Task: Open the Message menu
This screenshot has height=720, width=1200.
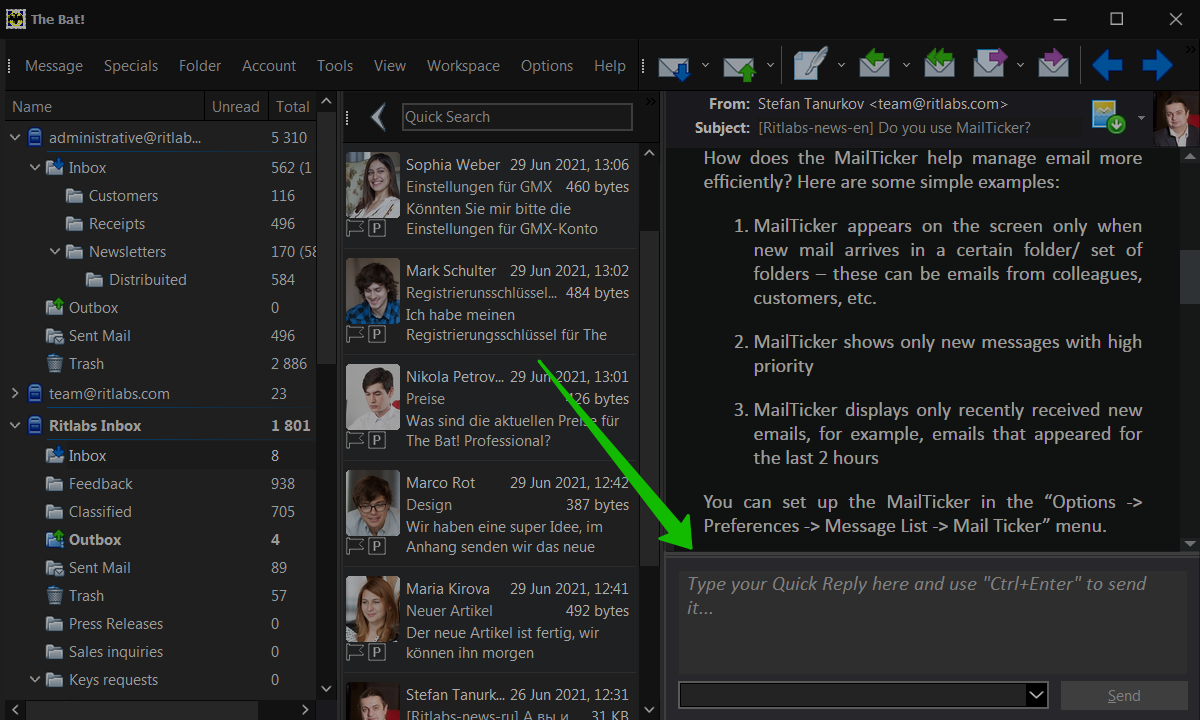Action: coord(54,66)
